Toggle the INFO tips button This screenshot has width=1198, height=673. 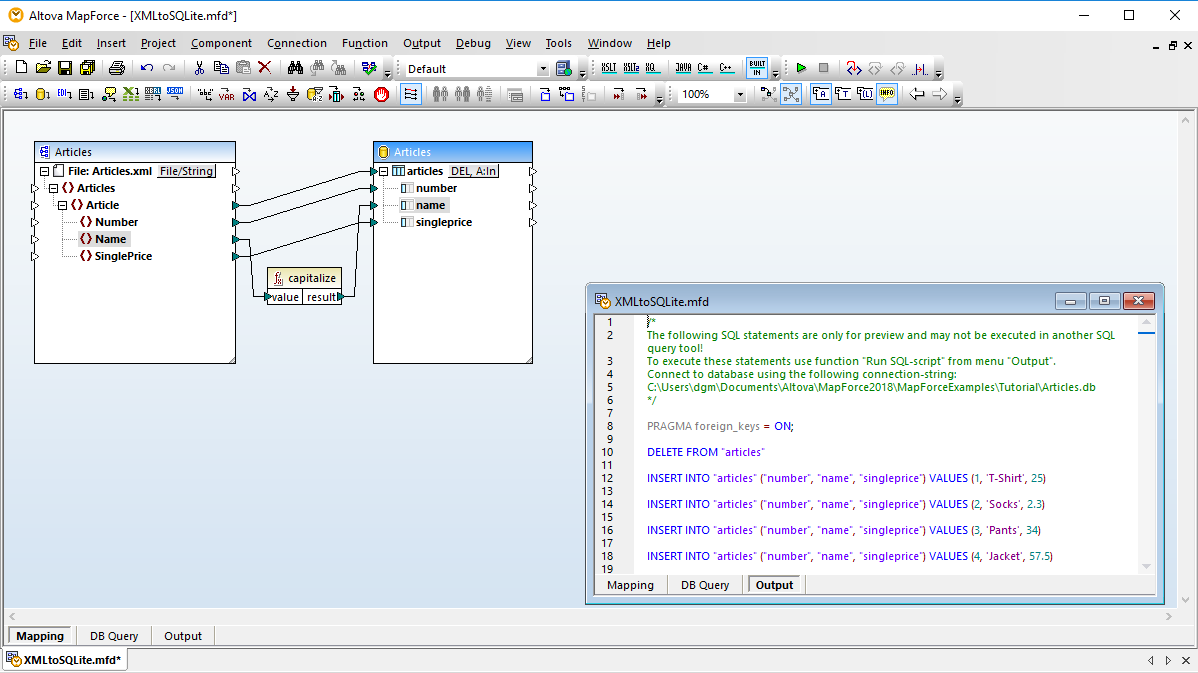886,94
